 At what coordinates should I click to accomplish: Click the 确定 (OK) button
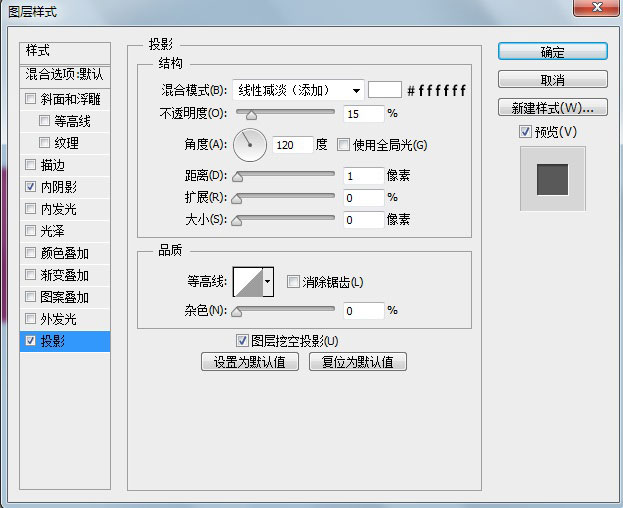(552, 52)
